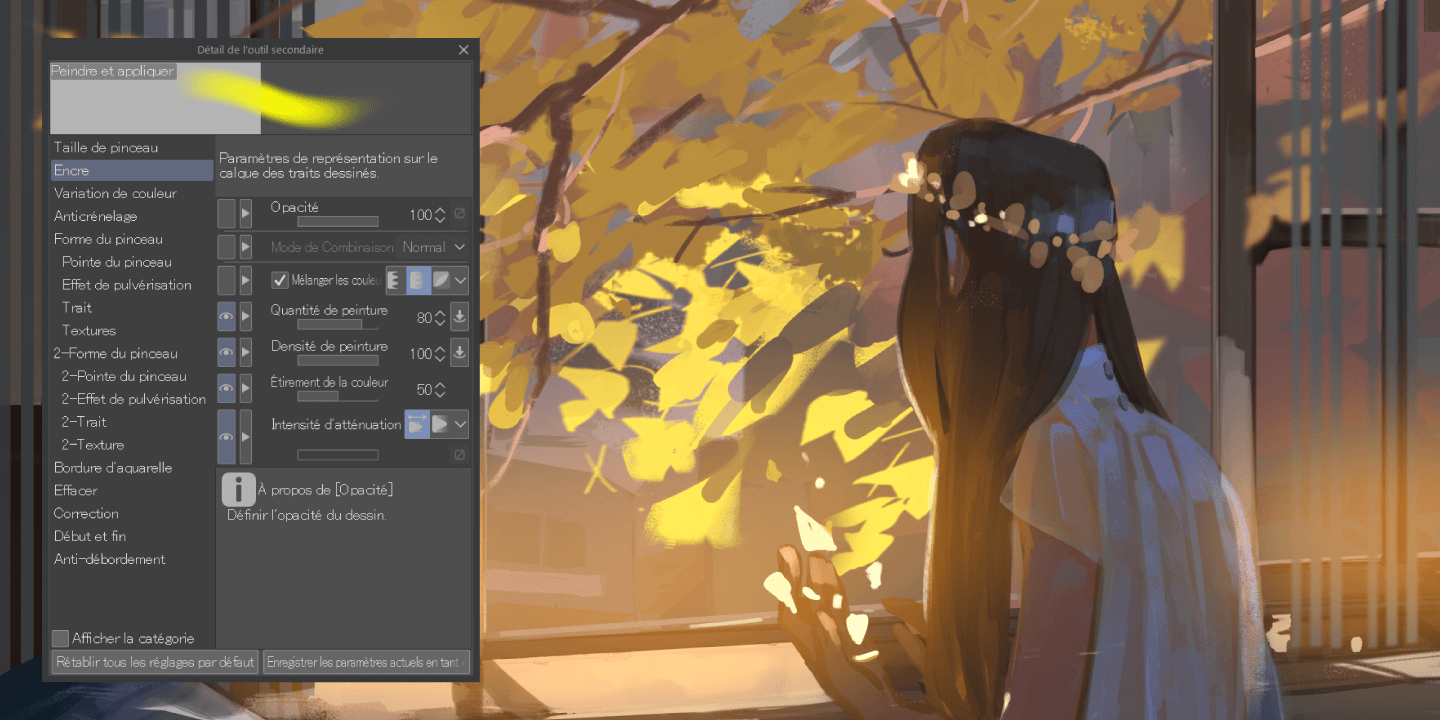The width and height of the screenshot is (1440, 720).
Task: Click Enregistrer les paramètres actuels button
Action: point(366,662)
